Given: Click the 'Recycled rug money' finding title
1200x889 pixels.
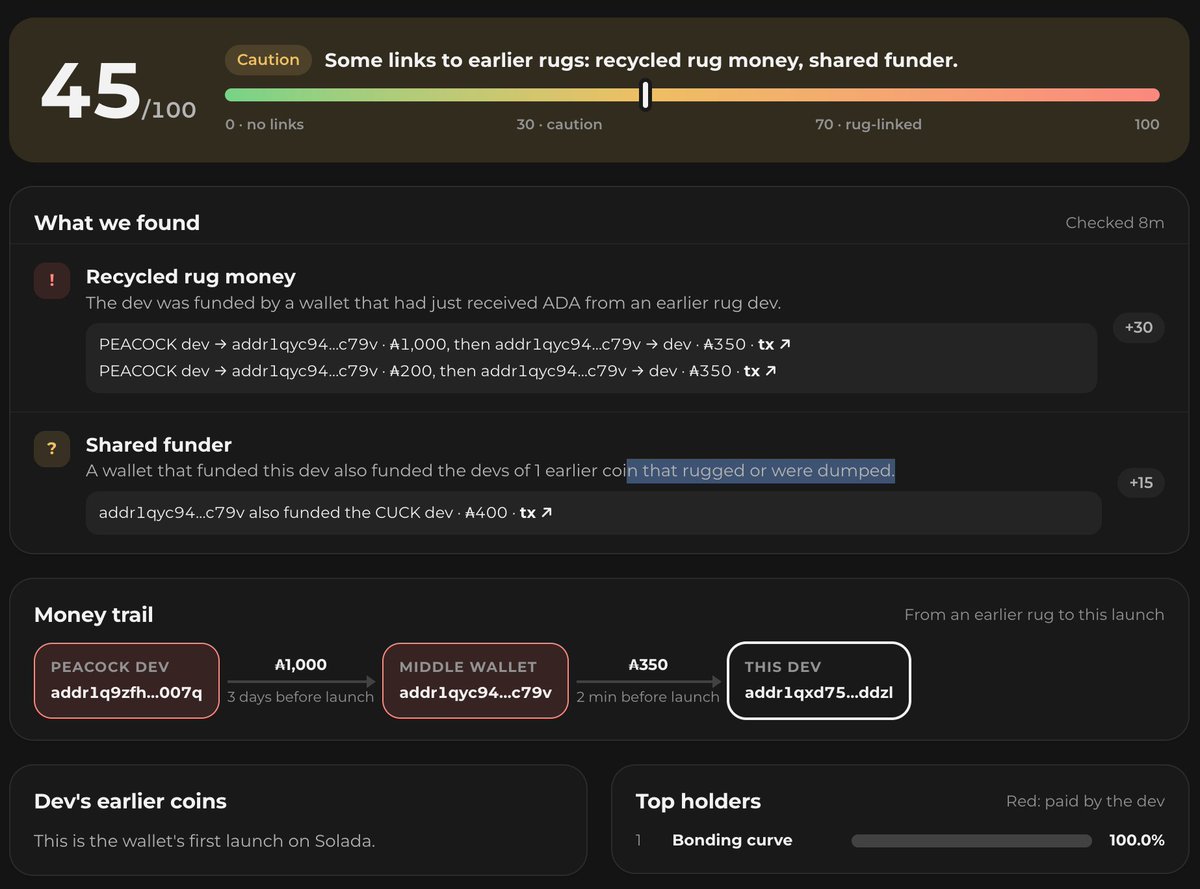Looking at the screenshot, I should coord(191,277).
